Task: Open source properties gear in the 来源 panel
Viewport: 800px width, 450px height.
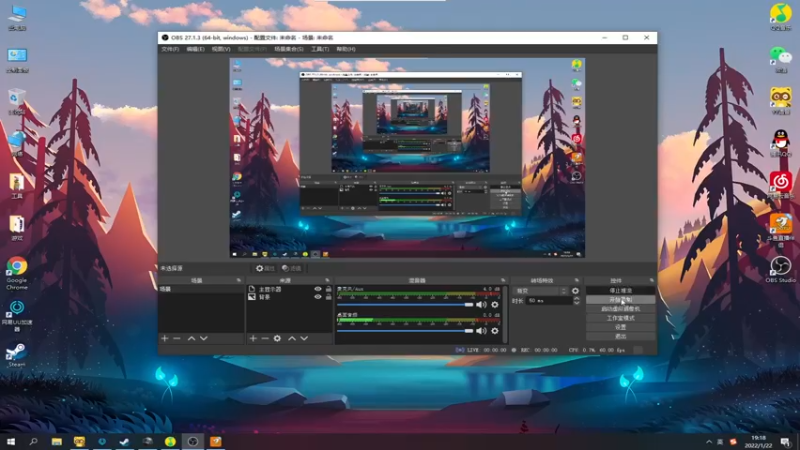Action: pos(277,338)
